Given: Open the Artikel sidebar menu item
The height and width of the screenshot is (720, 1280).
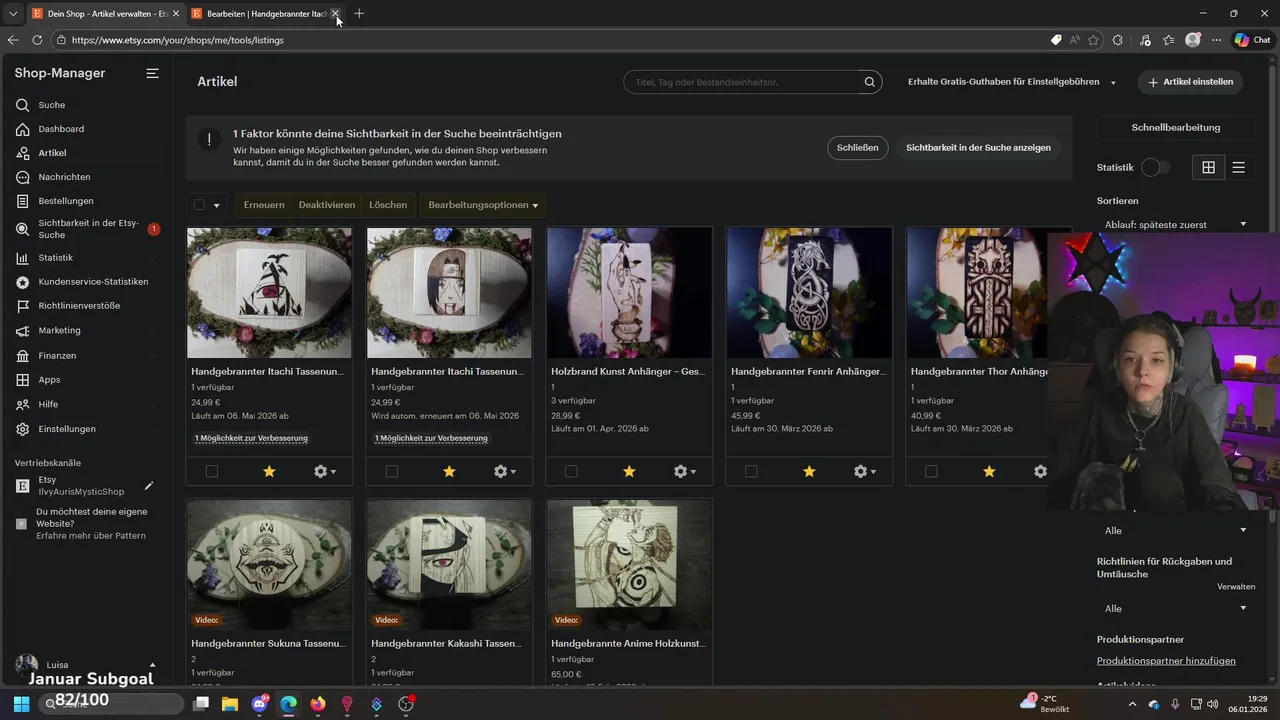Looking at the screenshot, I should [x=53, y=153].
